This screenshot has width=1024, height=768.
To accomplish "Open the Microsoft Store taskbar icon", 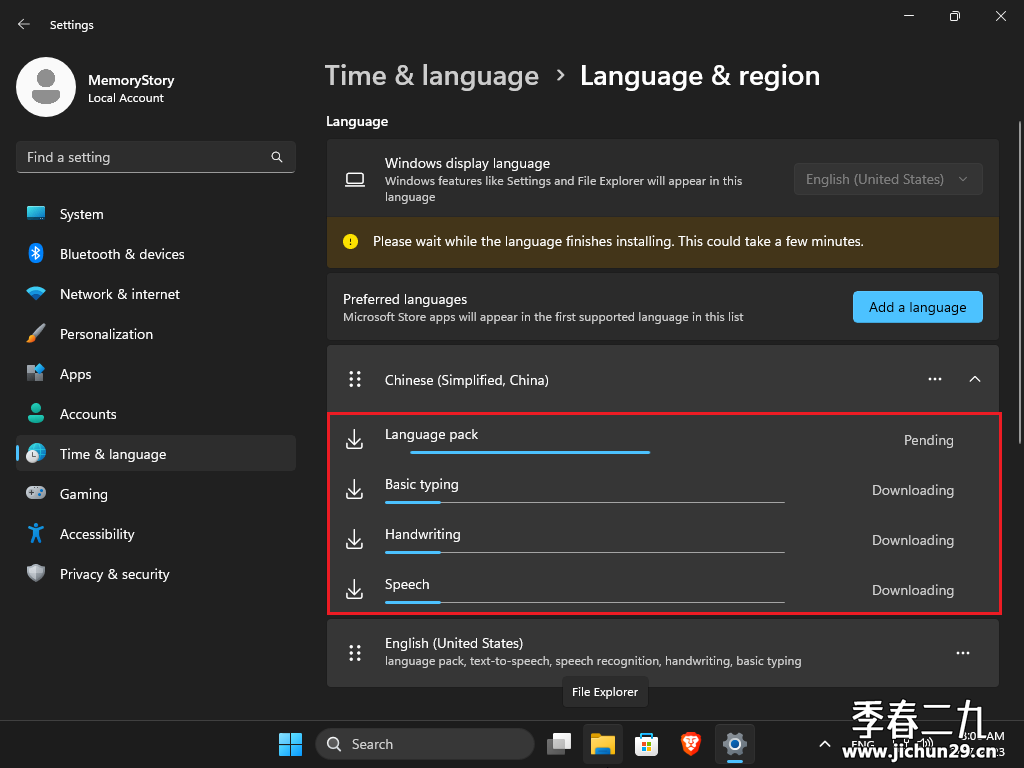I will pyautogui.click(x=647, y=744).
